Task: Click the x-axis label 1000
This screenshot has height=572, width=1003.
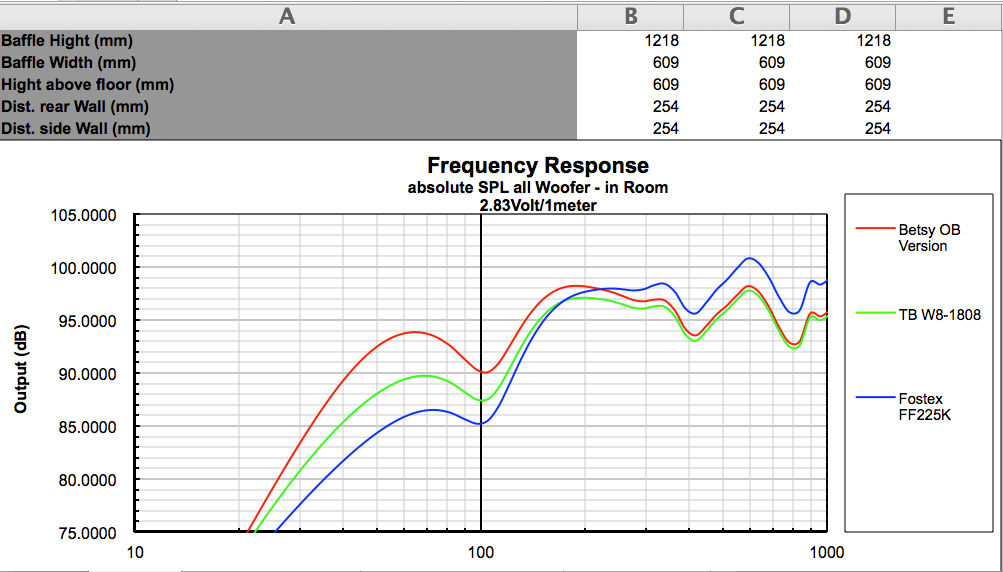Action: (827, 552)
